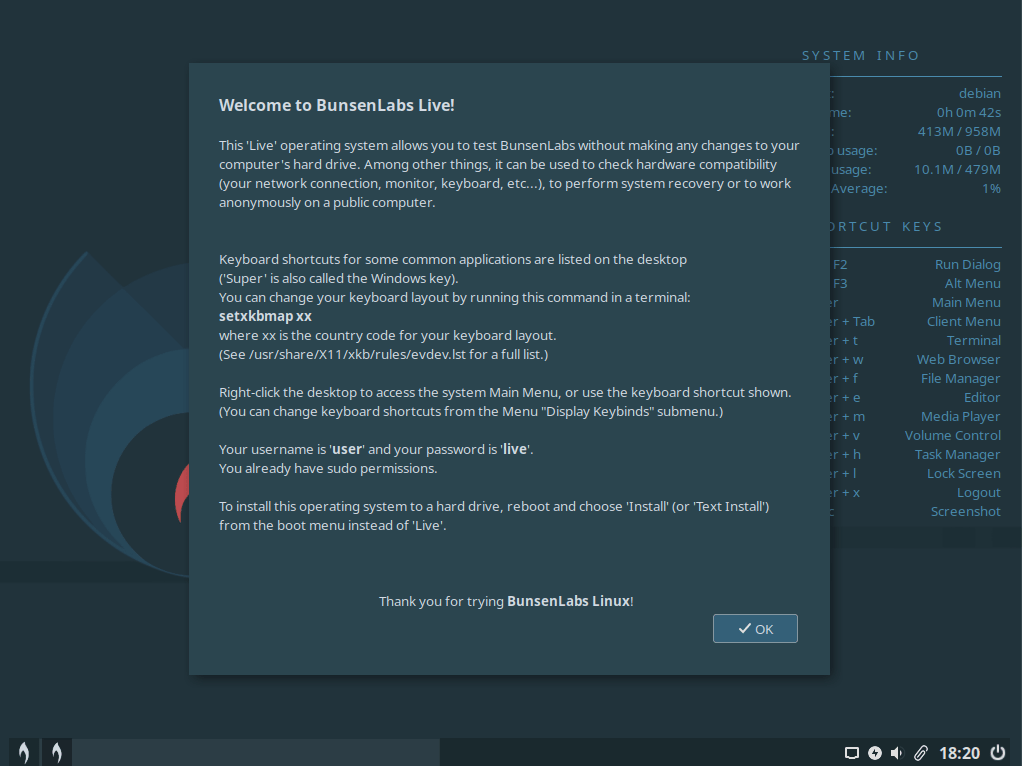Click the OK button in Welcome dialog
1022x766 pixels.
(x=755, y=629)
